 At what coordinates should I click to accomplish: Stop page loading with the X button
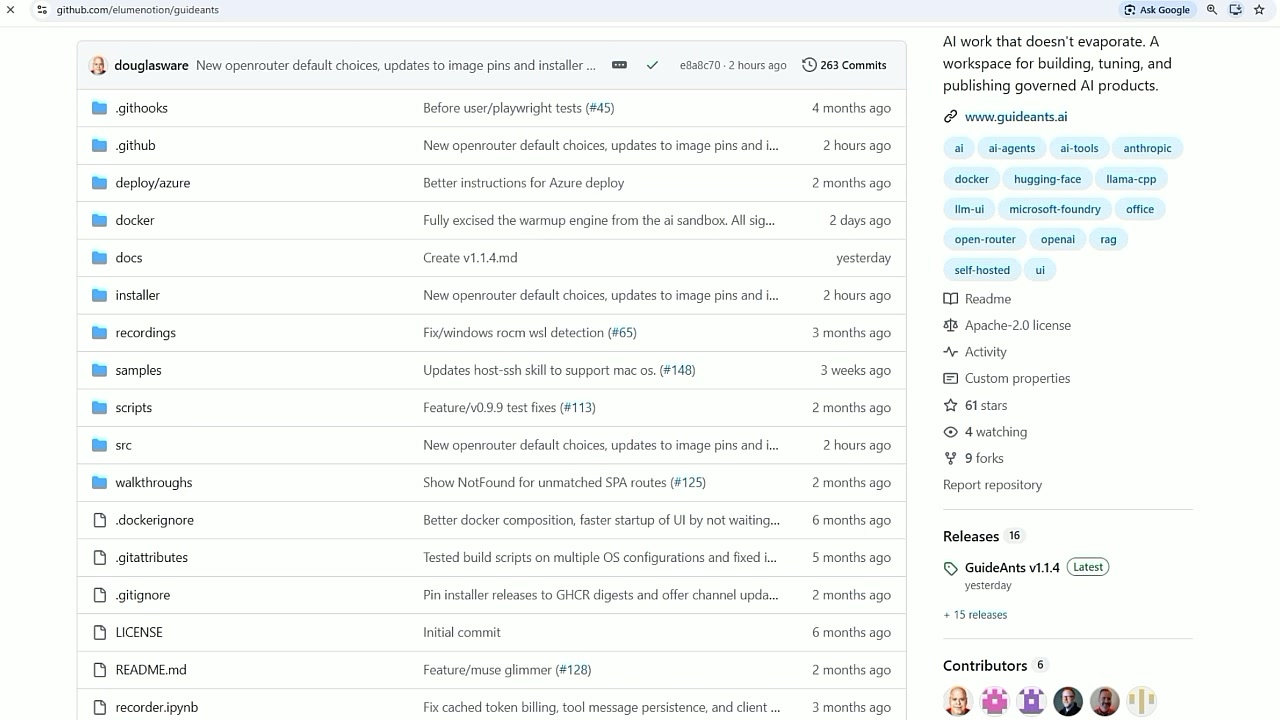point(10,10)
